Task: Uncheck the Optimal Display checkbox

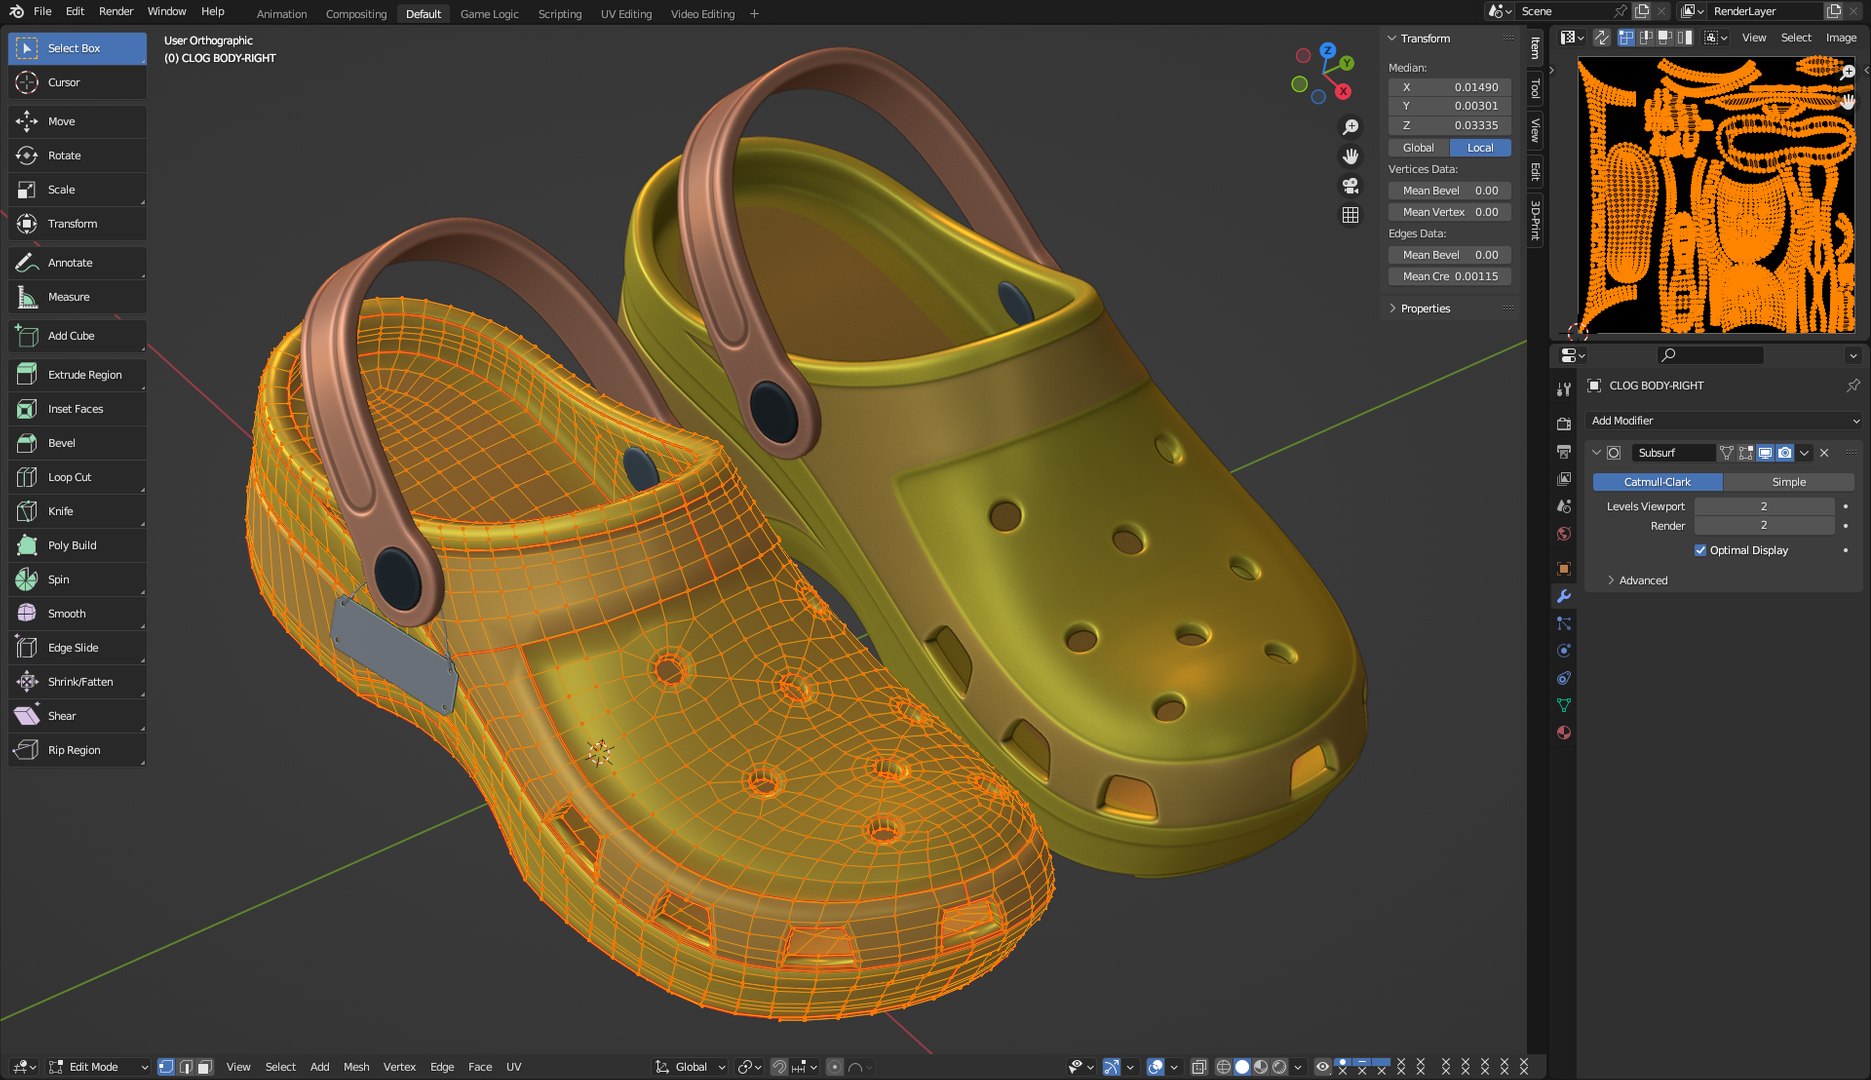Action: tap(1700, 550)
